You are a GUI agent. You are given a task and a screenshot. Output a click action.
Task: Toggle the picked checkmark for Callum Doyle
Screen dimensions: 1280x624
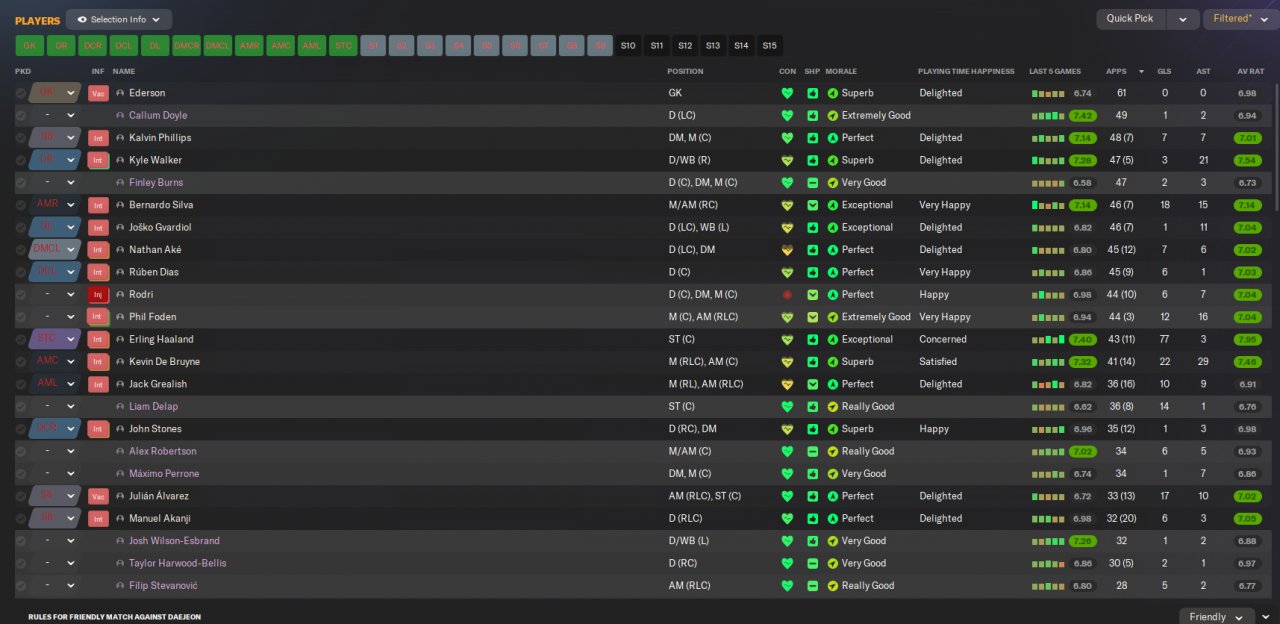(x=21, y=115)
